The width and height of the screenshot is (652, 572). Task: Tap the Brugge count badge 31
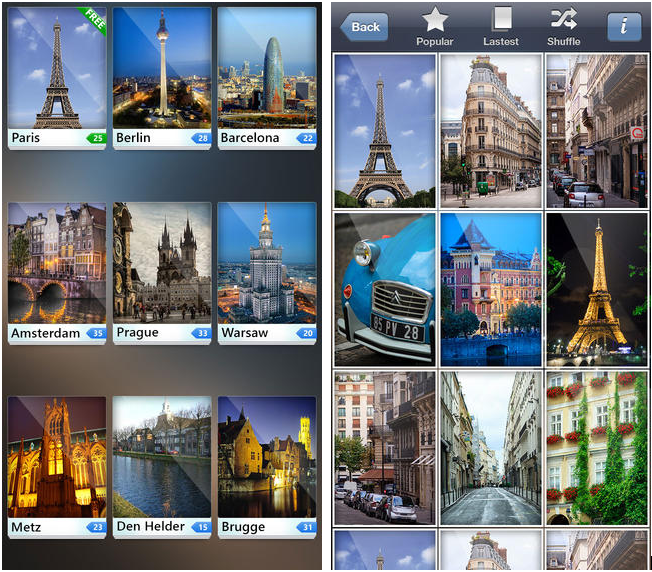coord(306,527)
